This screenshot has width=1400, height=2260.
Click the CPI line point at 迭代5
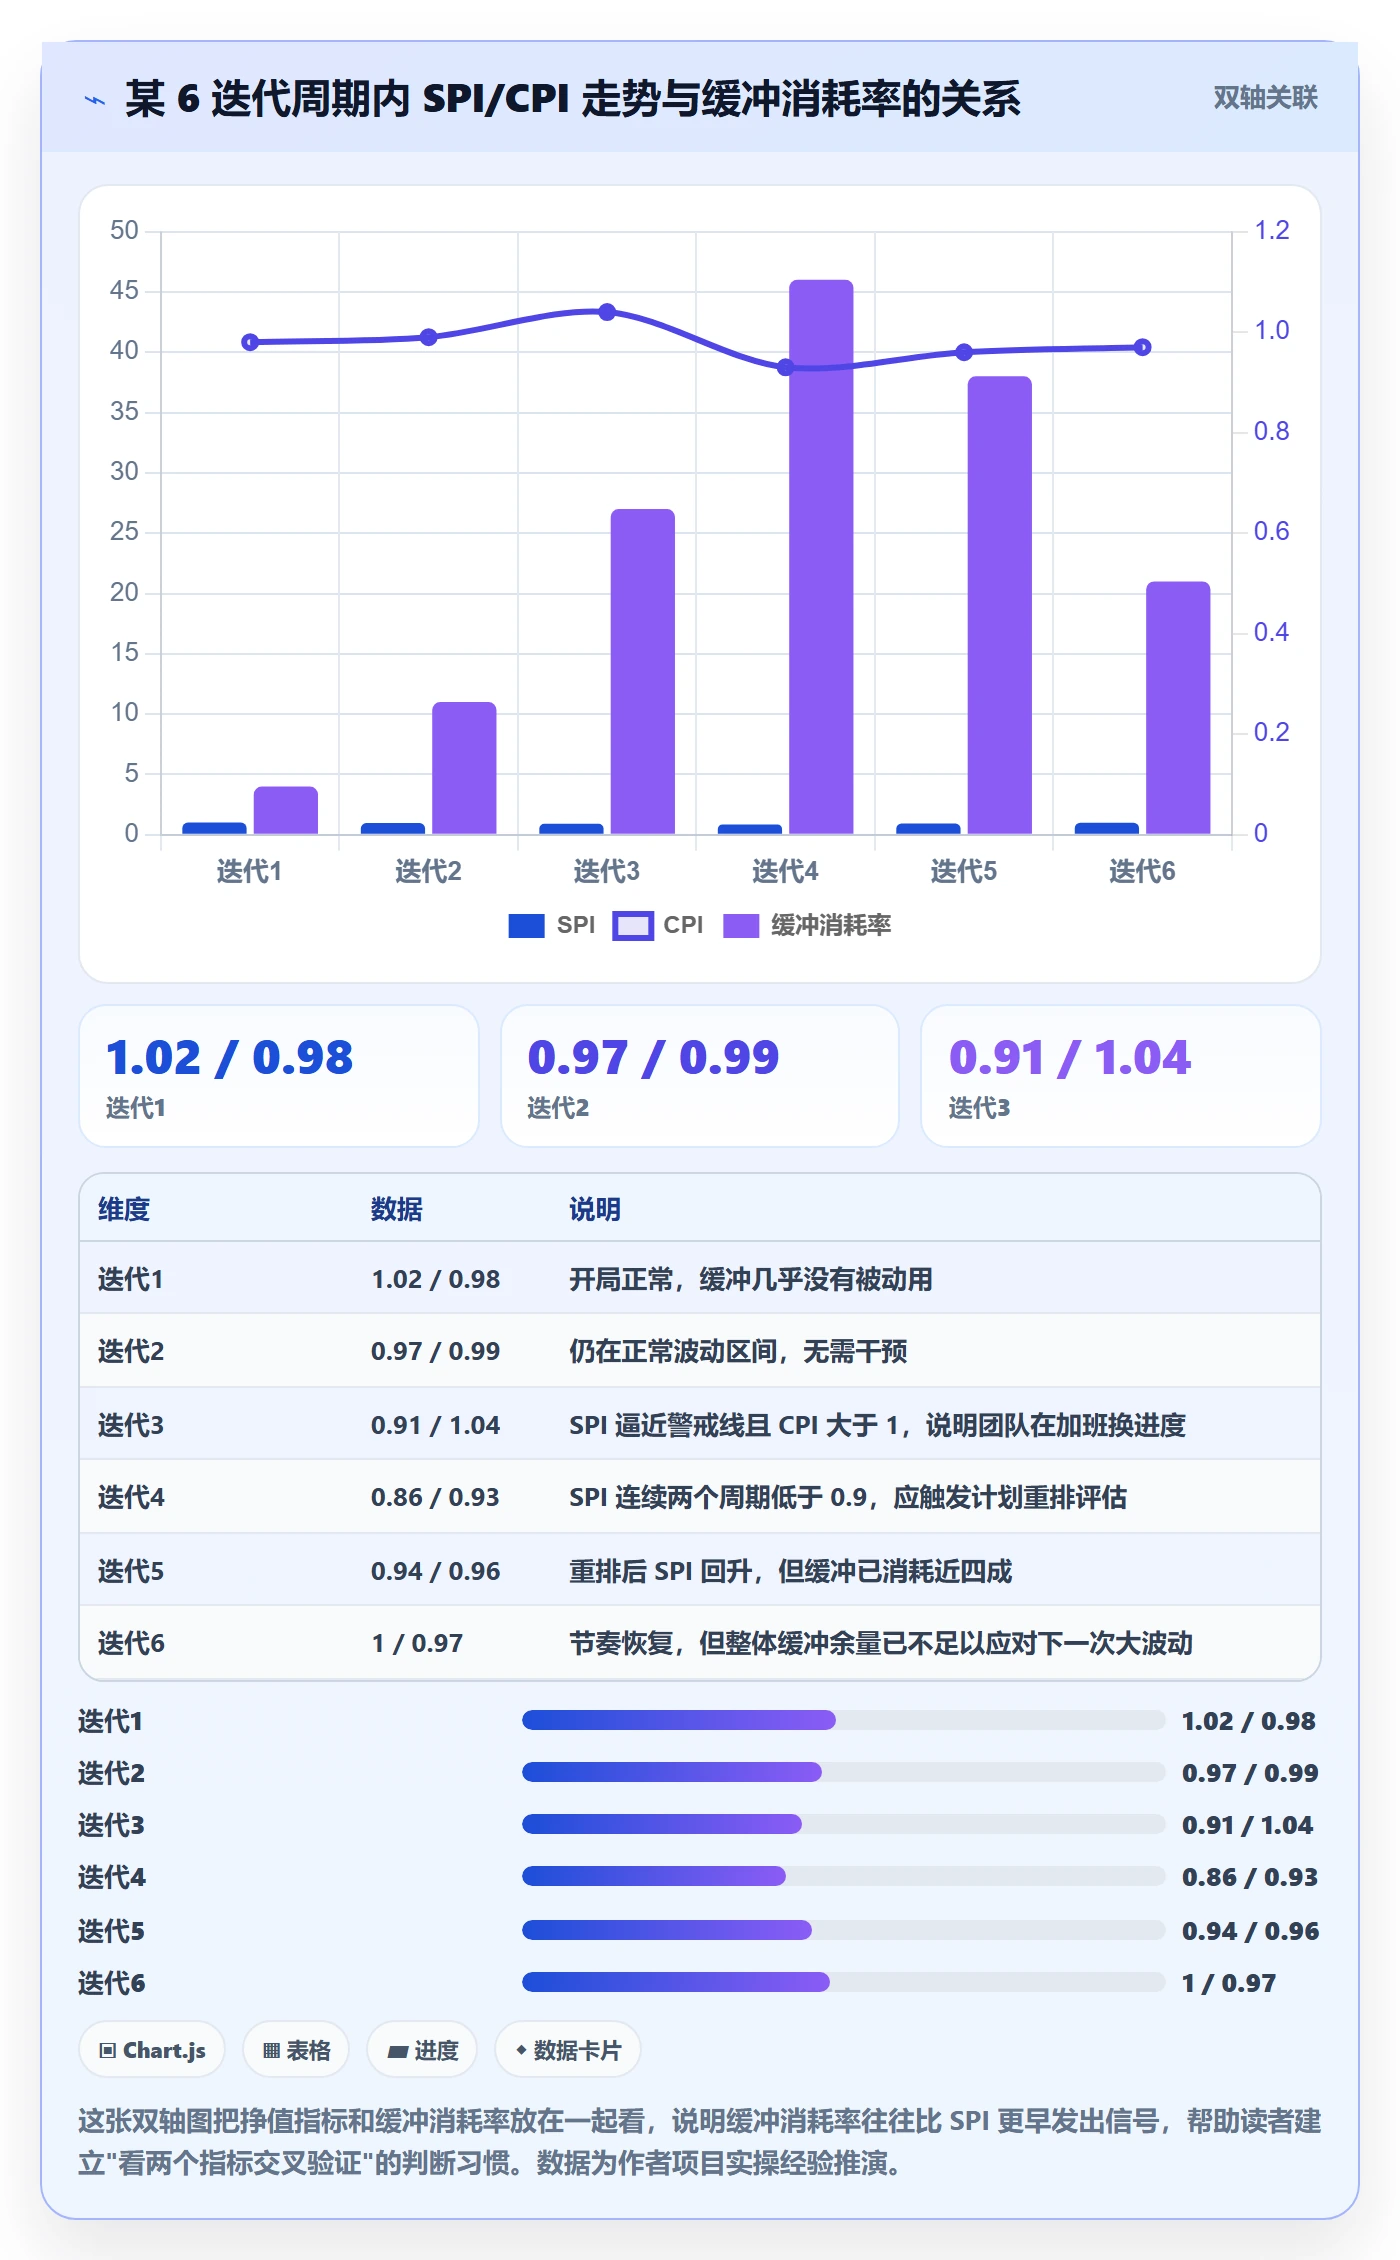tap(964, 352)
